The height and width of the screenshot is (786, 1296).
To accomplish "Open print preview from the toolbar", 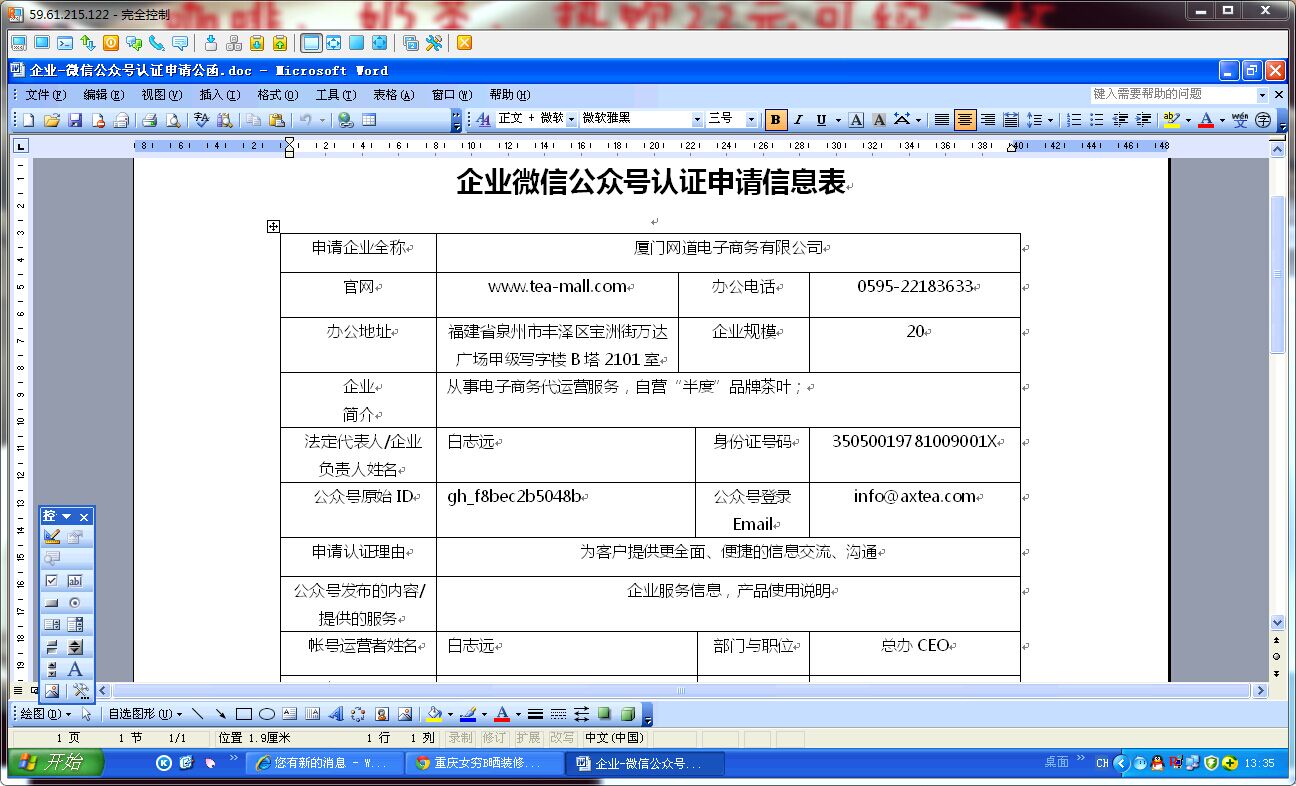I will pyautogui.click(x=173, y=120).
